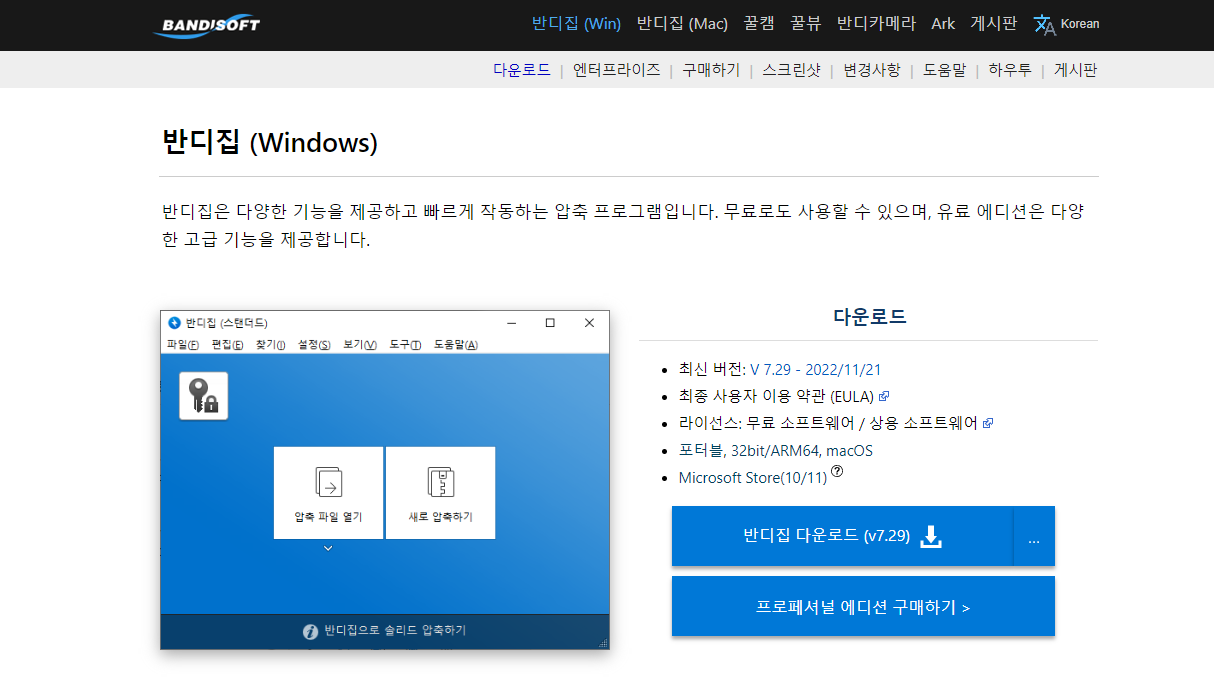1214x692 pixels.
Task: Open Ark in top navigation
Action: point(943,24)
